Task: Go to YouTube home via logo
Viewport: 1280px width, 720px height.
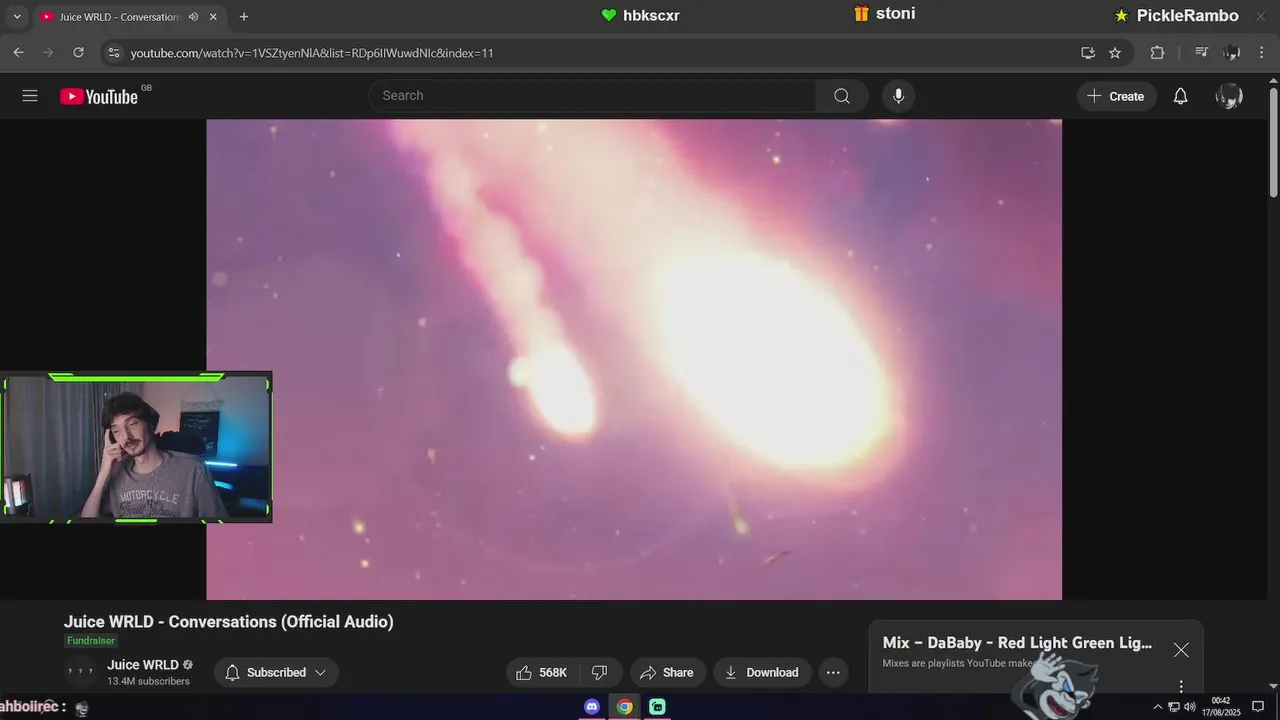Action: pyautogui.click(x=99, y=96)
